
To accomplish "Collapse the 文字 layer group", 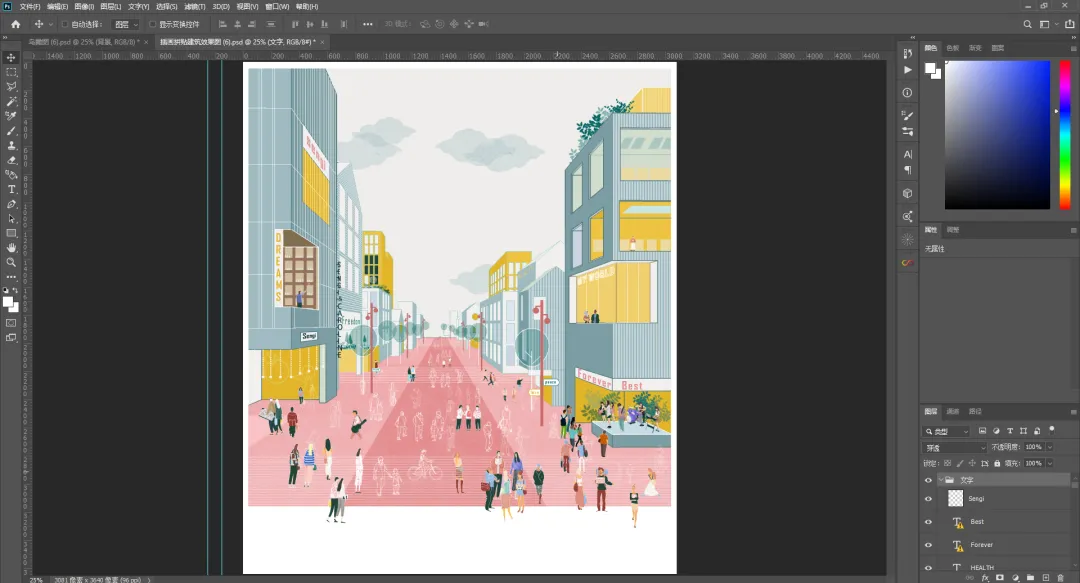I will point(941,480).
